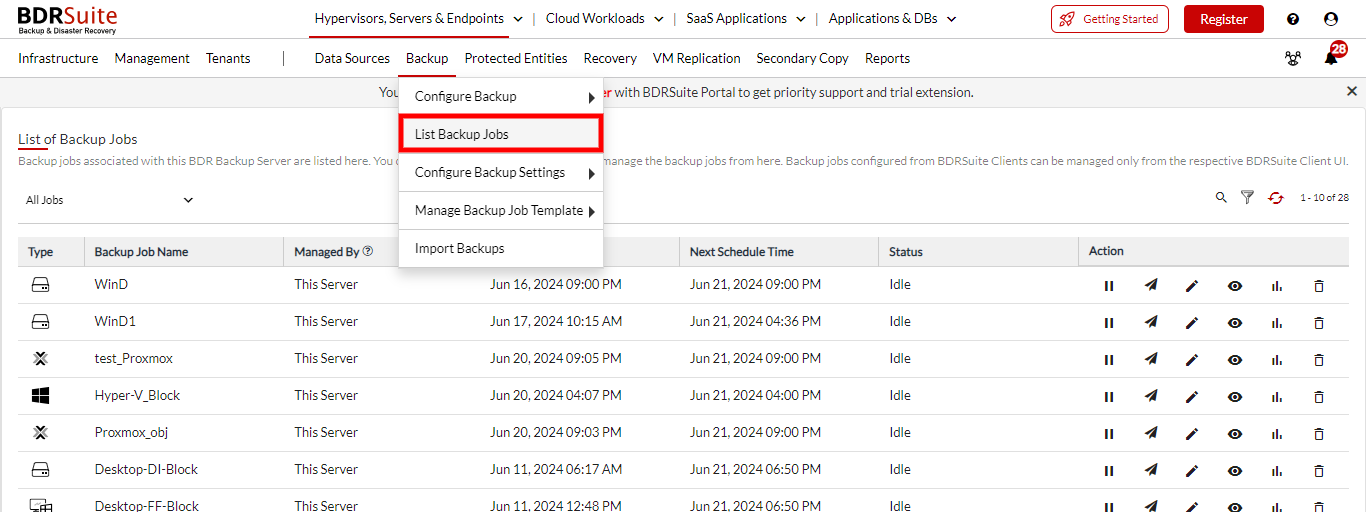
Task: Click the red Register button
Action: click(x=1224, y=19)
